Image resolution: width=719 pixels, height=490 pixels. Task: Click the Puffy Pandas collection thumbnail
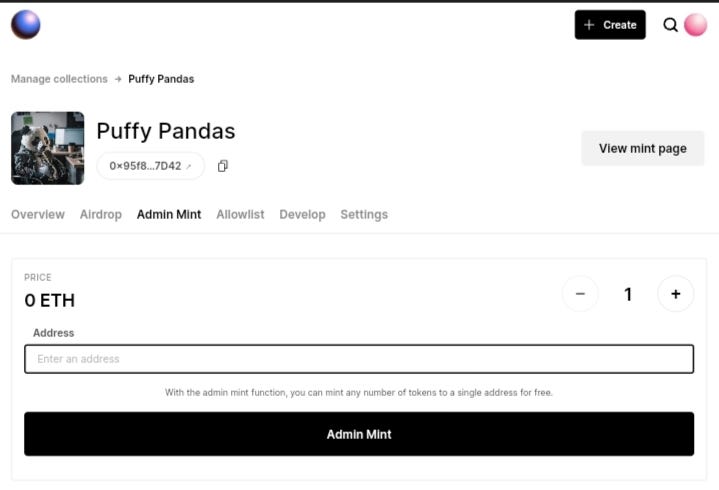[47, 148]
